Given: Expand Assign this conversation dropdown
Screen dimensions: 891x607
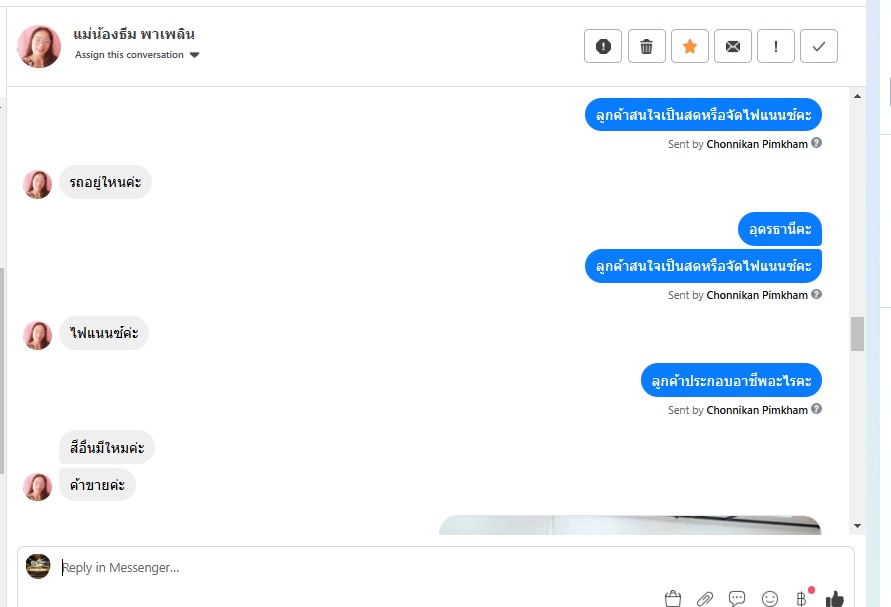Looking at the screenshot, I should coord(137,55).
